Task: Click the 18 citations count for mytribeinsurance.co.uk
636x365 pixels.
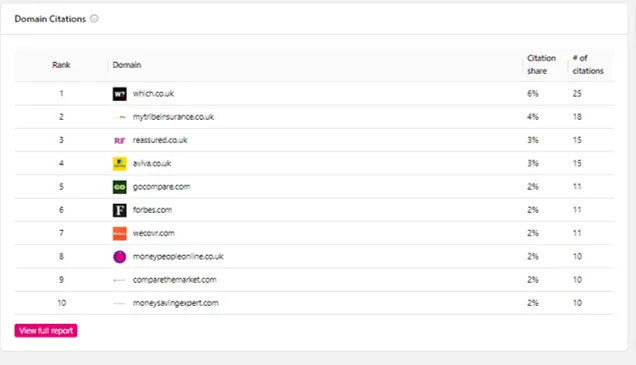Action: click(577, 117)
